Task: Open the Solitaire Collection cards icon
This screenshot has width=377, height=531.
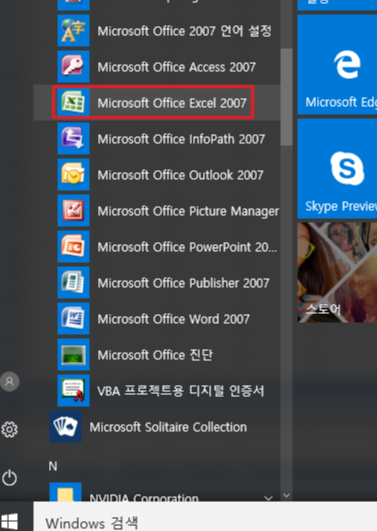Action: coord(65,427)
